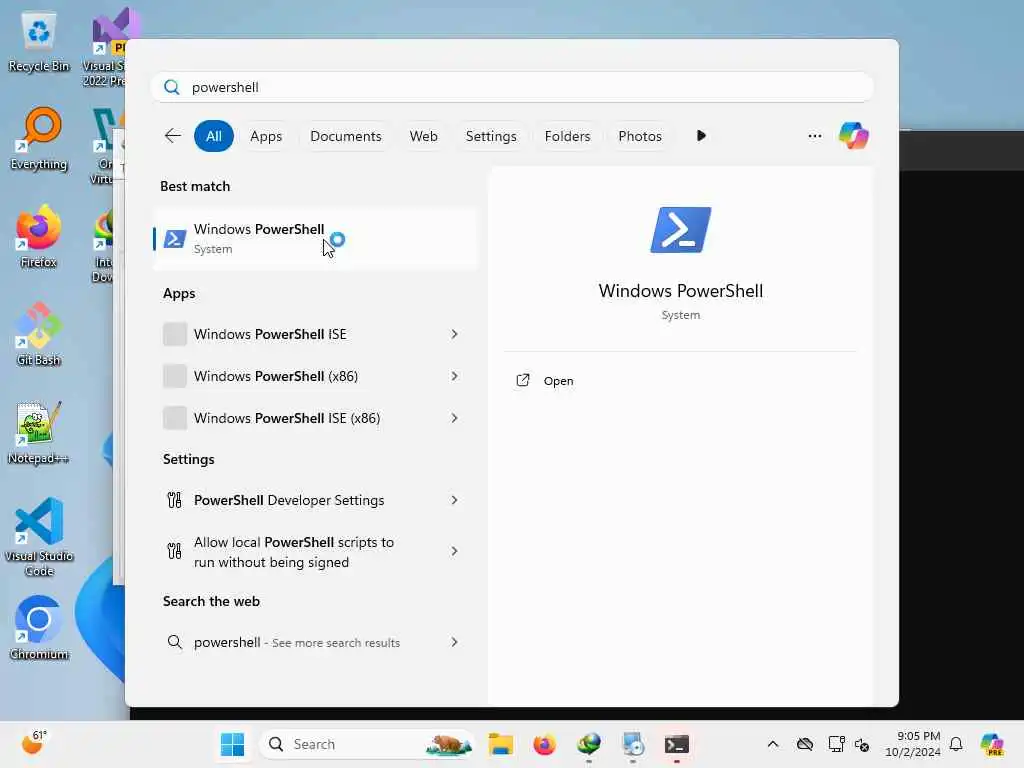The height and width of the screenshot is (768, 1024).
Task: Click the magnifier icon in search box
Action: click(172, 88)
